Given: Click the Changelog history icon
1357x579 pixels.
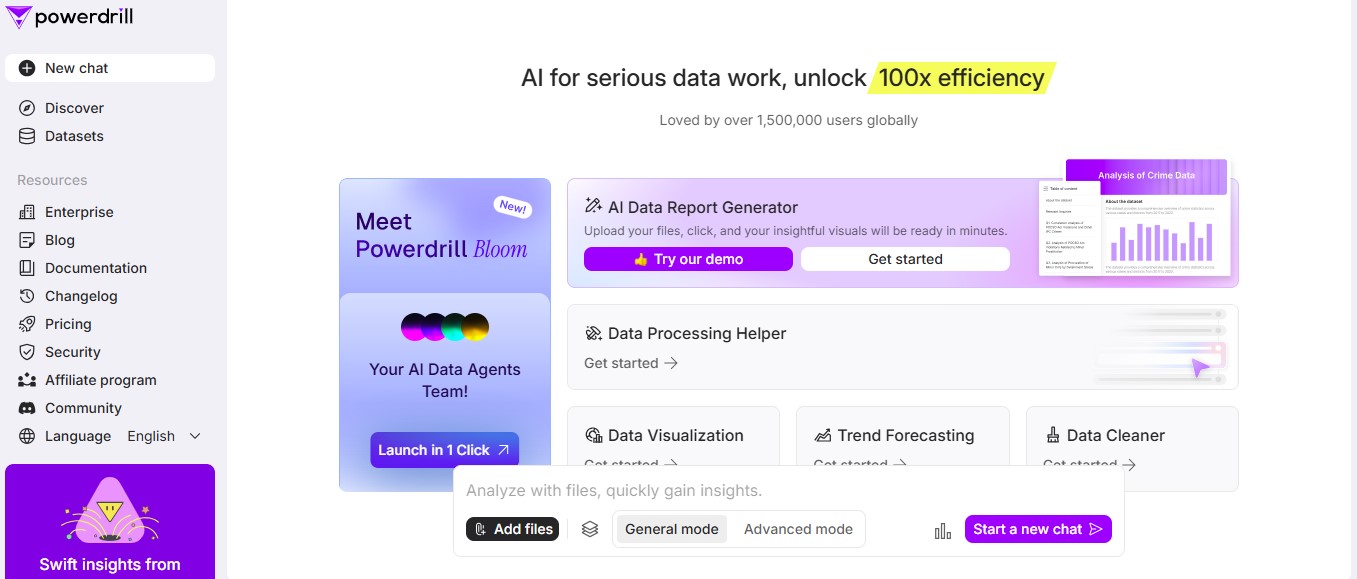Looking at the screenshot, I should coord(27,296).
